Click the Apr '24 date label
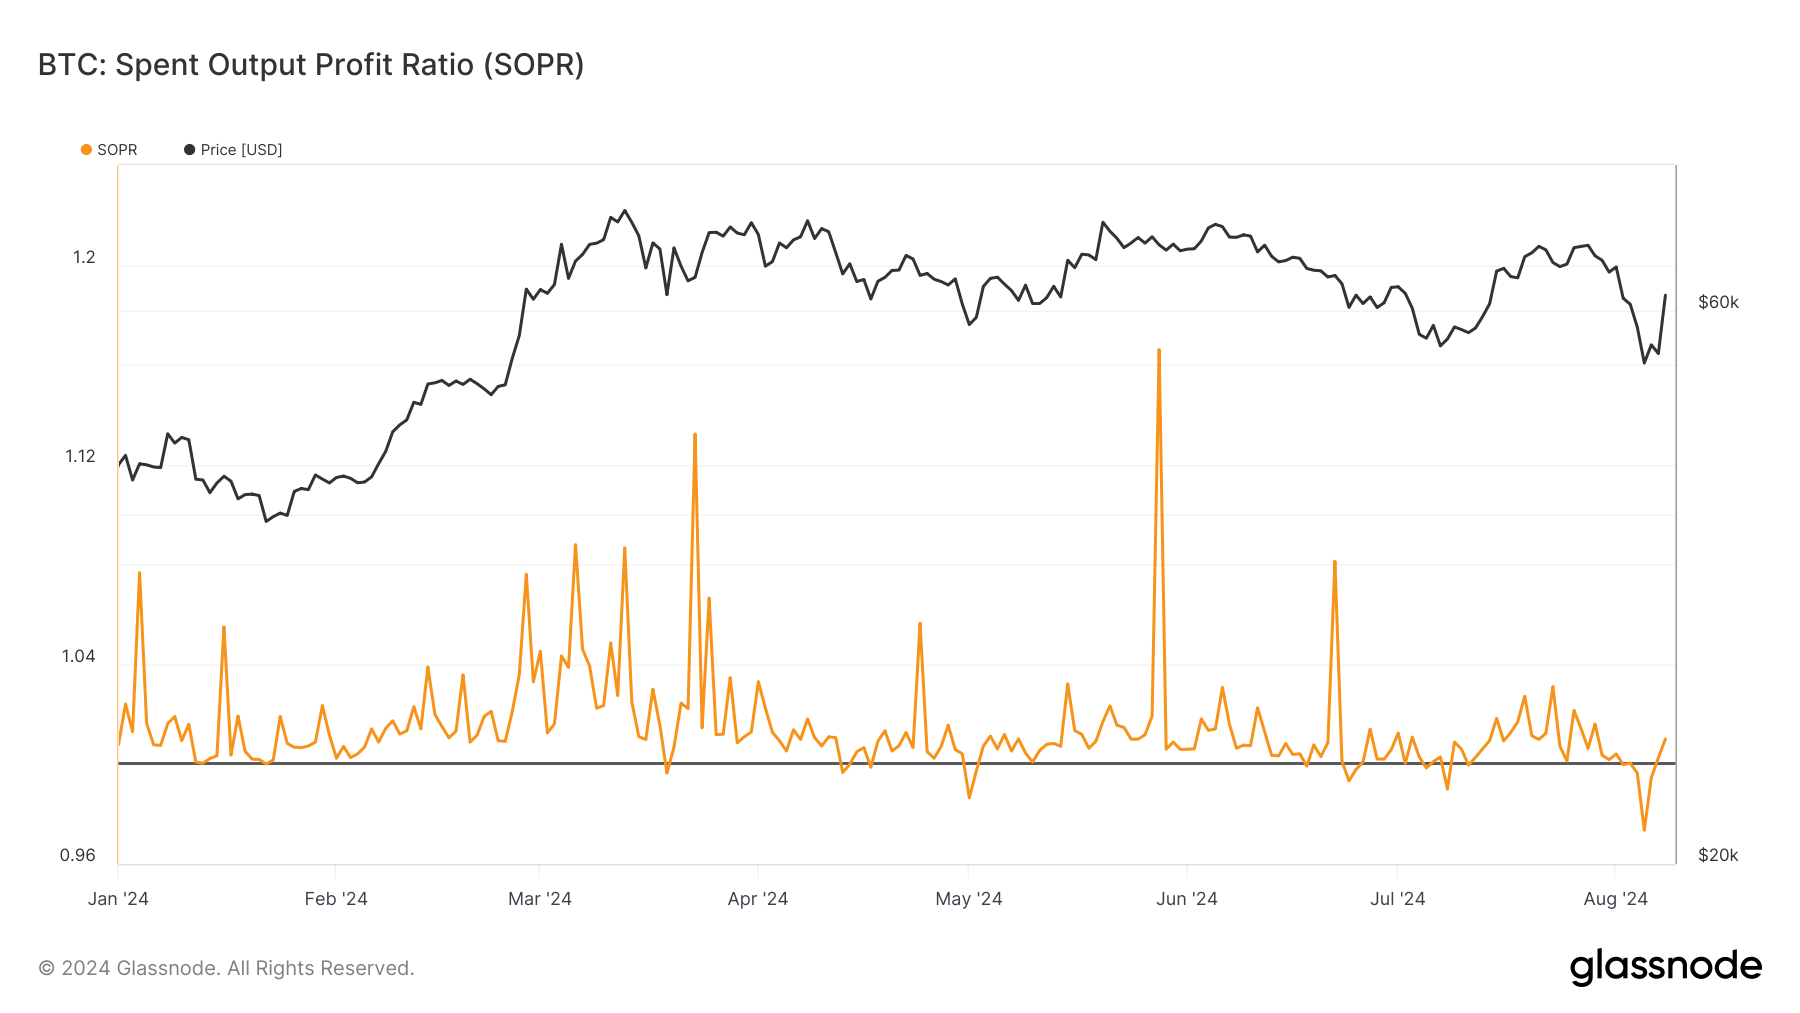The width and height of the screenshot is (1800, 1013). (x=758, y=898)
